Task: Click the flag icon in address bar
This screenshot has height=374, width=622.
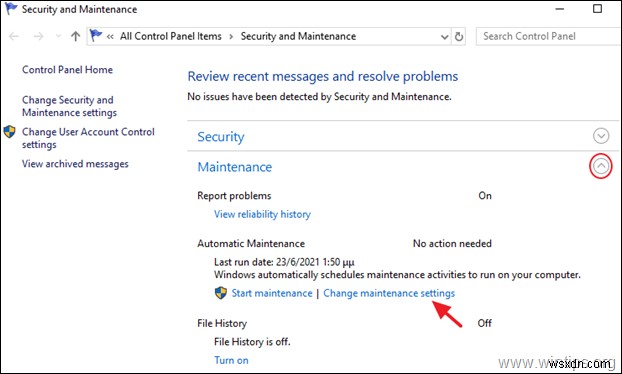Action: (x=96, y=36)
